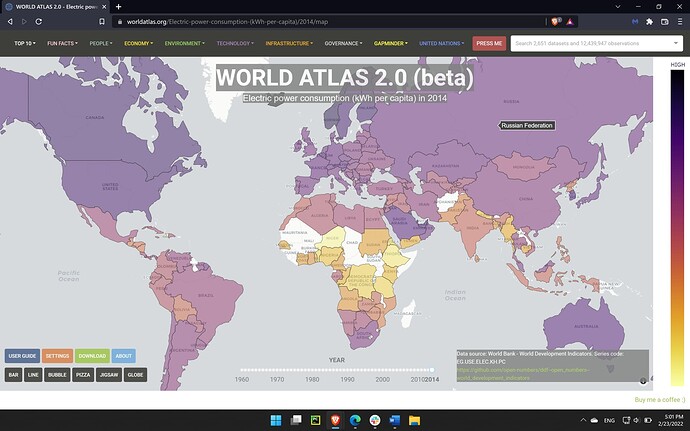Switch to the LINE chart view
This screenshot has width=690, height=431.
(33, 375)
